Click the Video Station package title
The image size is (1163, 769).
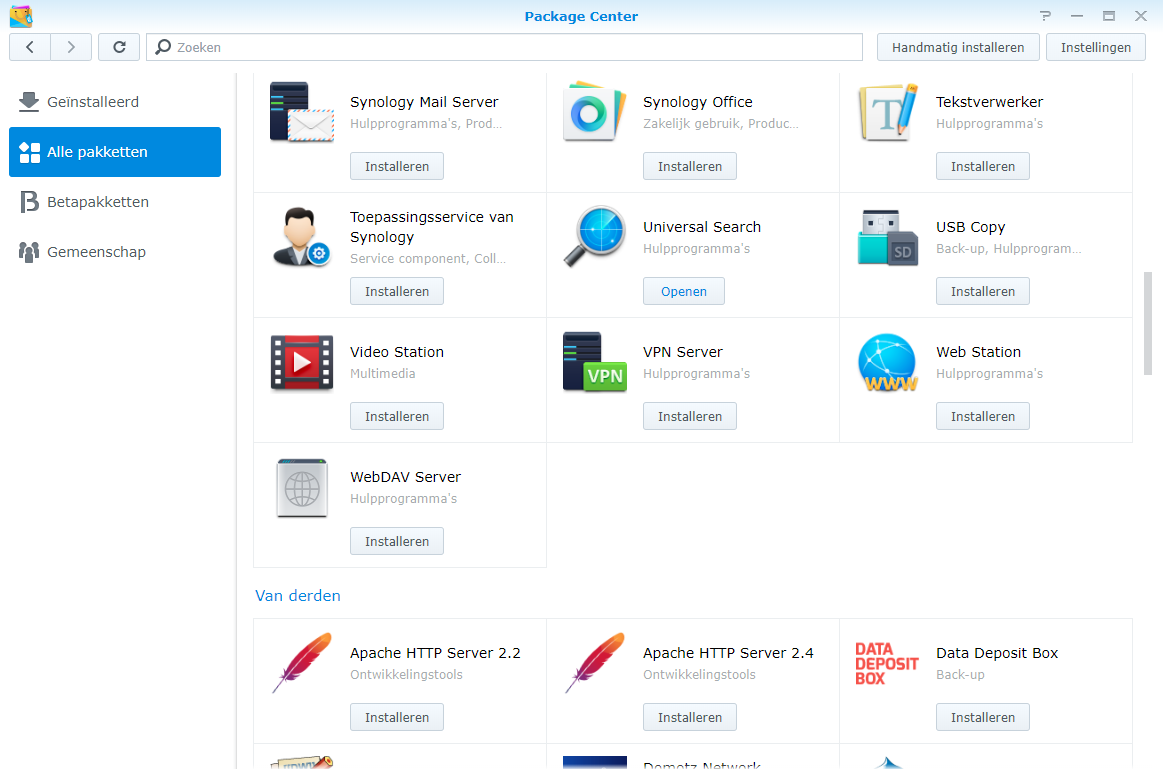point(397,352)
